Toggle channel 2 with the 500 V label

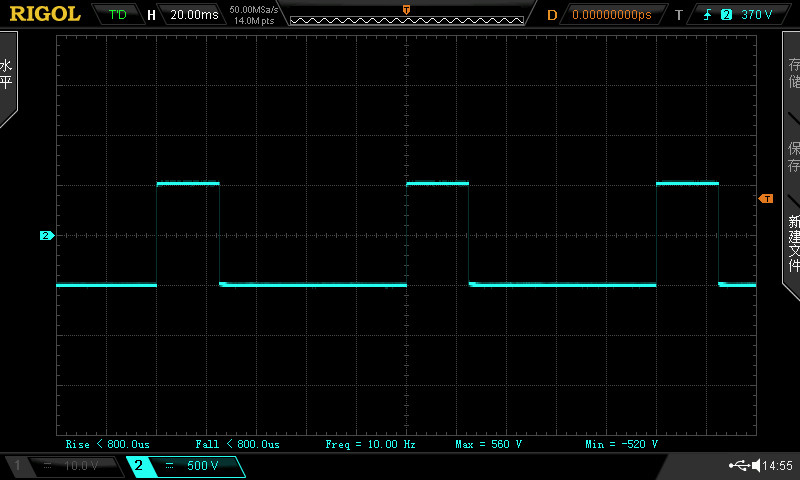pos(185,466)
